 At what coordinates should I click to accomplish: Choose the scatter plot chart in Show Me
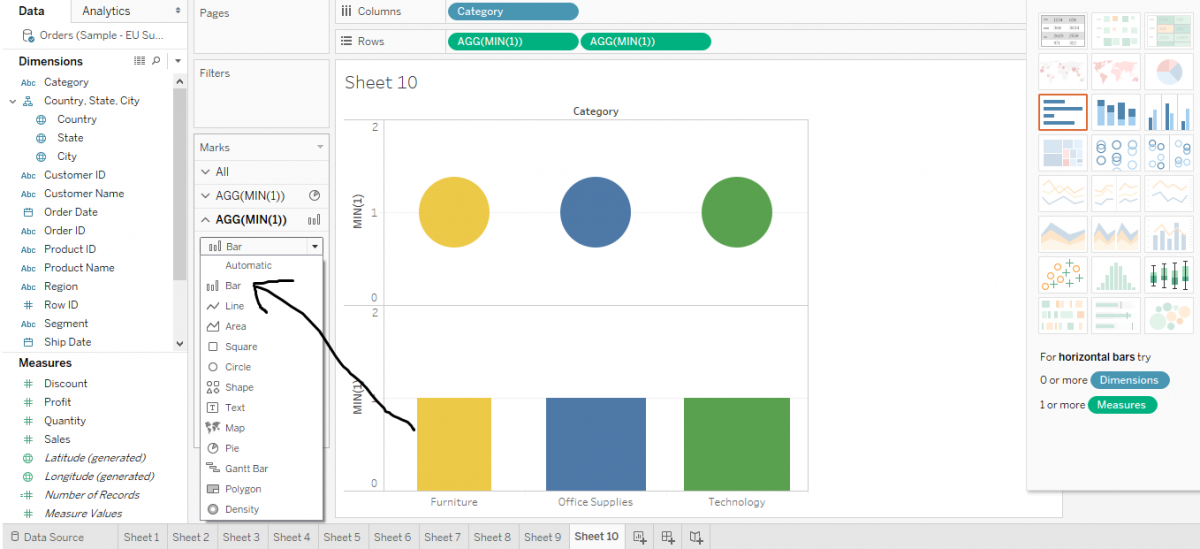tap(1062, 275)
